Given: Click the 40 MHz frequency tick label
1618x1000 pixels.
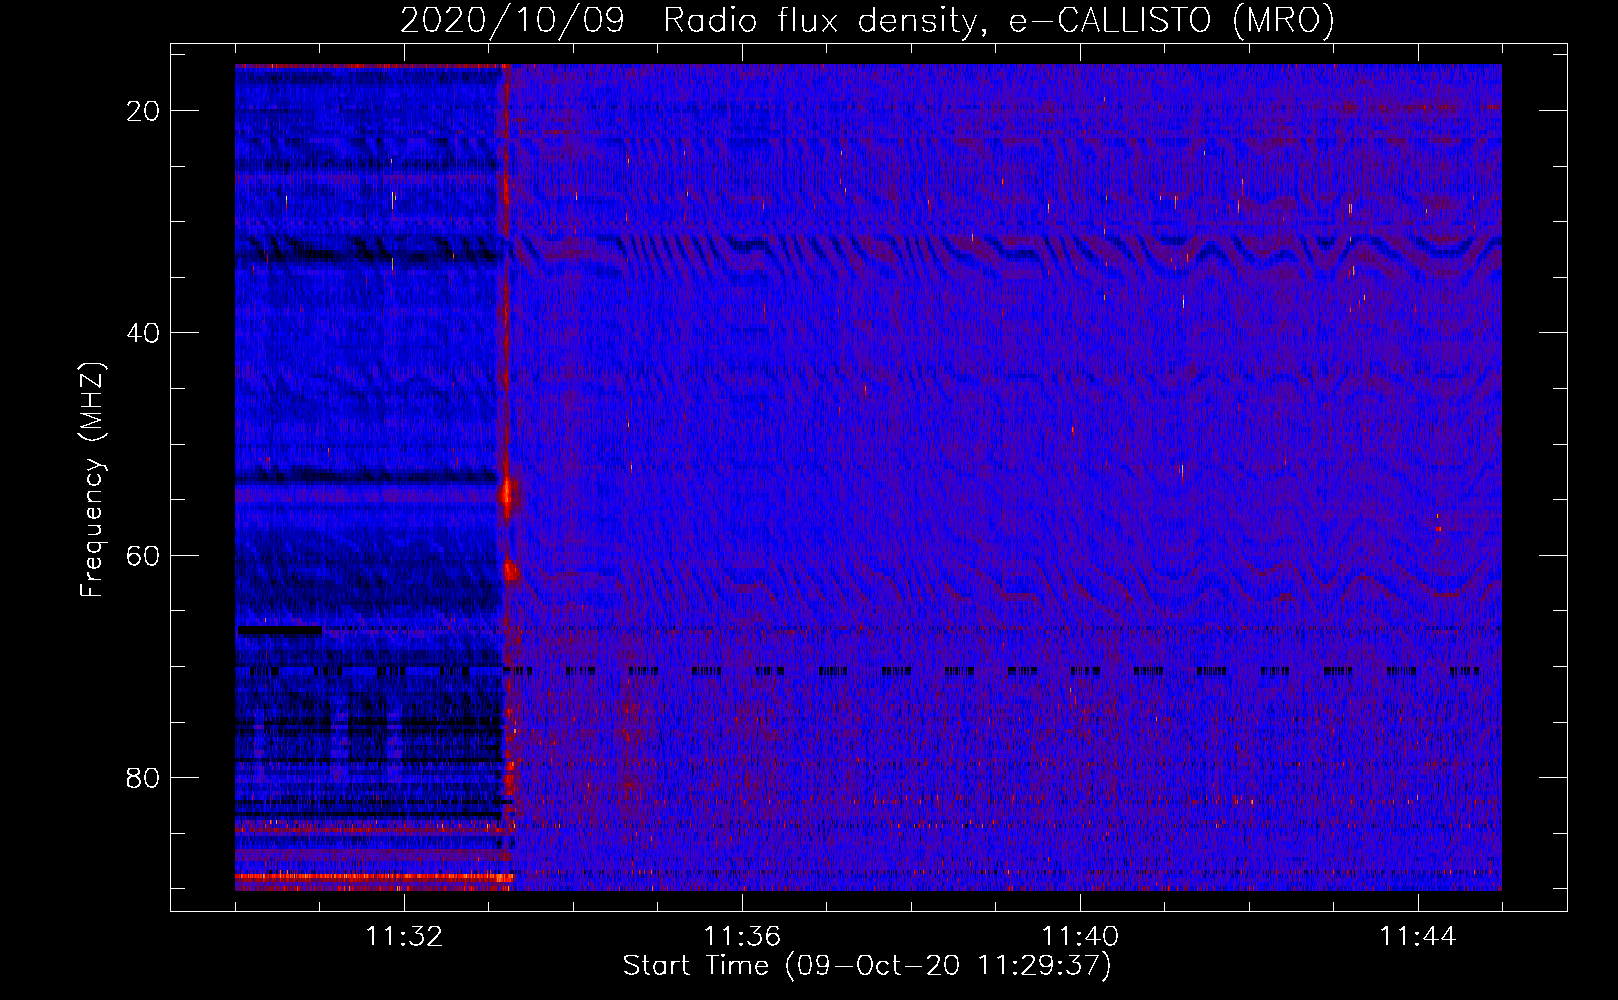Looking at the screenshot, I should [x=143, y=333].
